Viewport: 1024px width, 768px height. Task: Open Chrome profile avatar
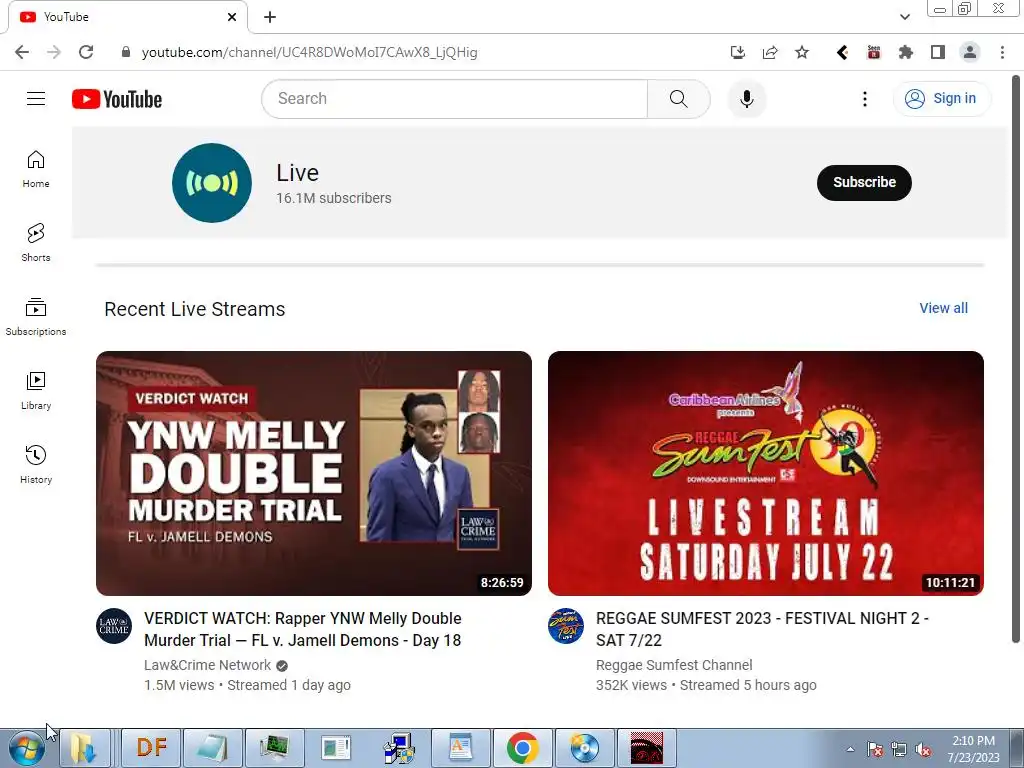(x=970, y=52)
